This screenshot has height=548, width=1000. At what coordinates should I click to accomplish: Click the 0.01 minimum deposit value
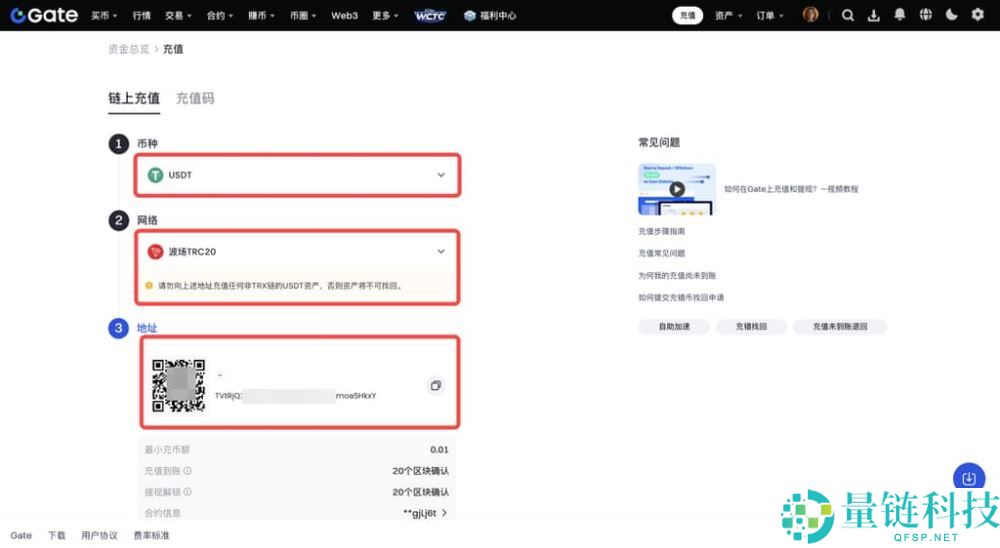coord(439,450)
